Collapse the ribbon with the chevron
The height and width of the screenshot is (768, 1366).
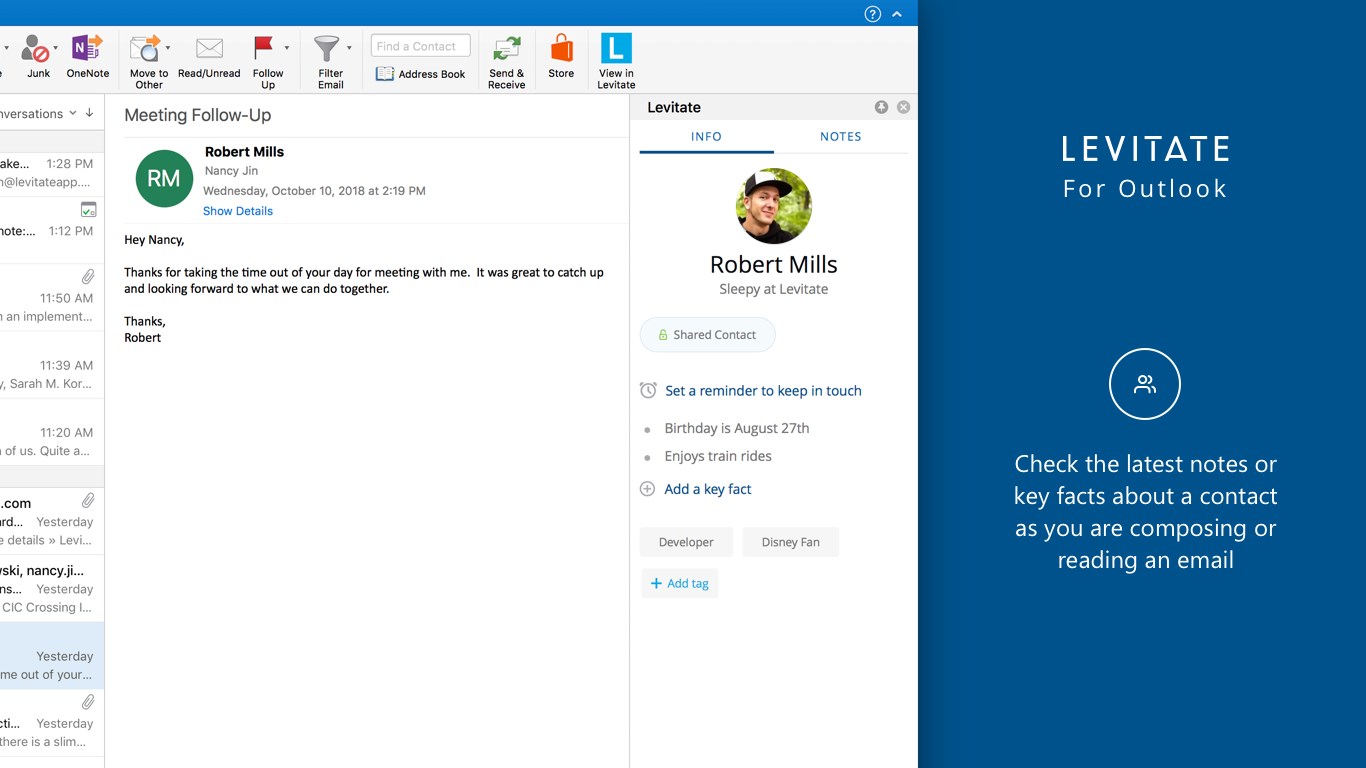pyautogui.click(x=897, y=14)
